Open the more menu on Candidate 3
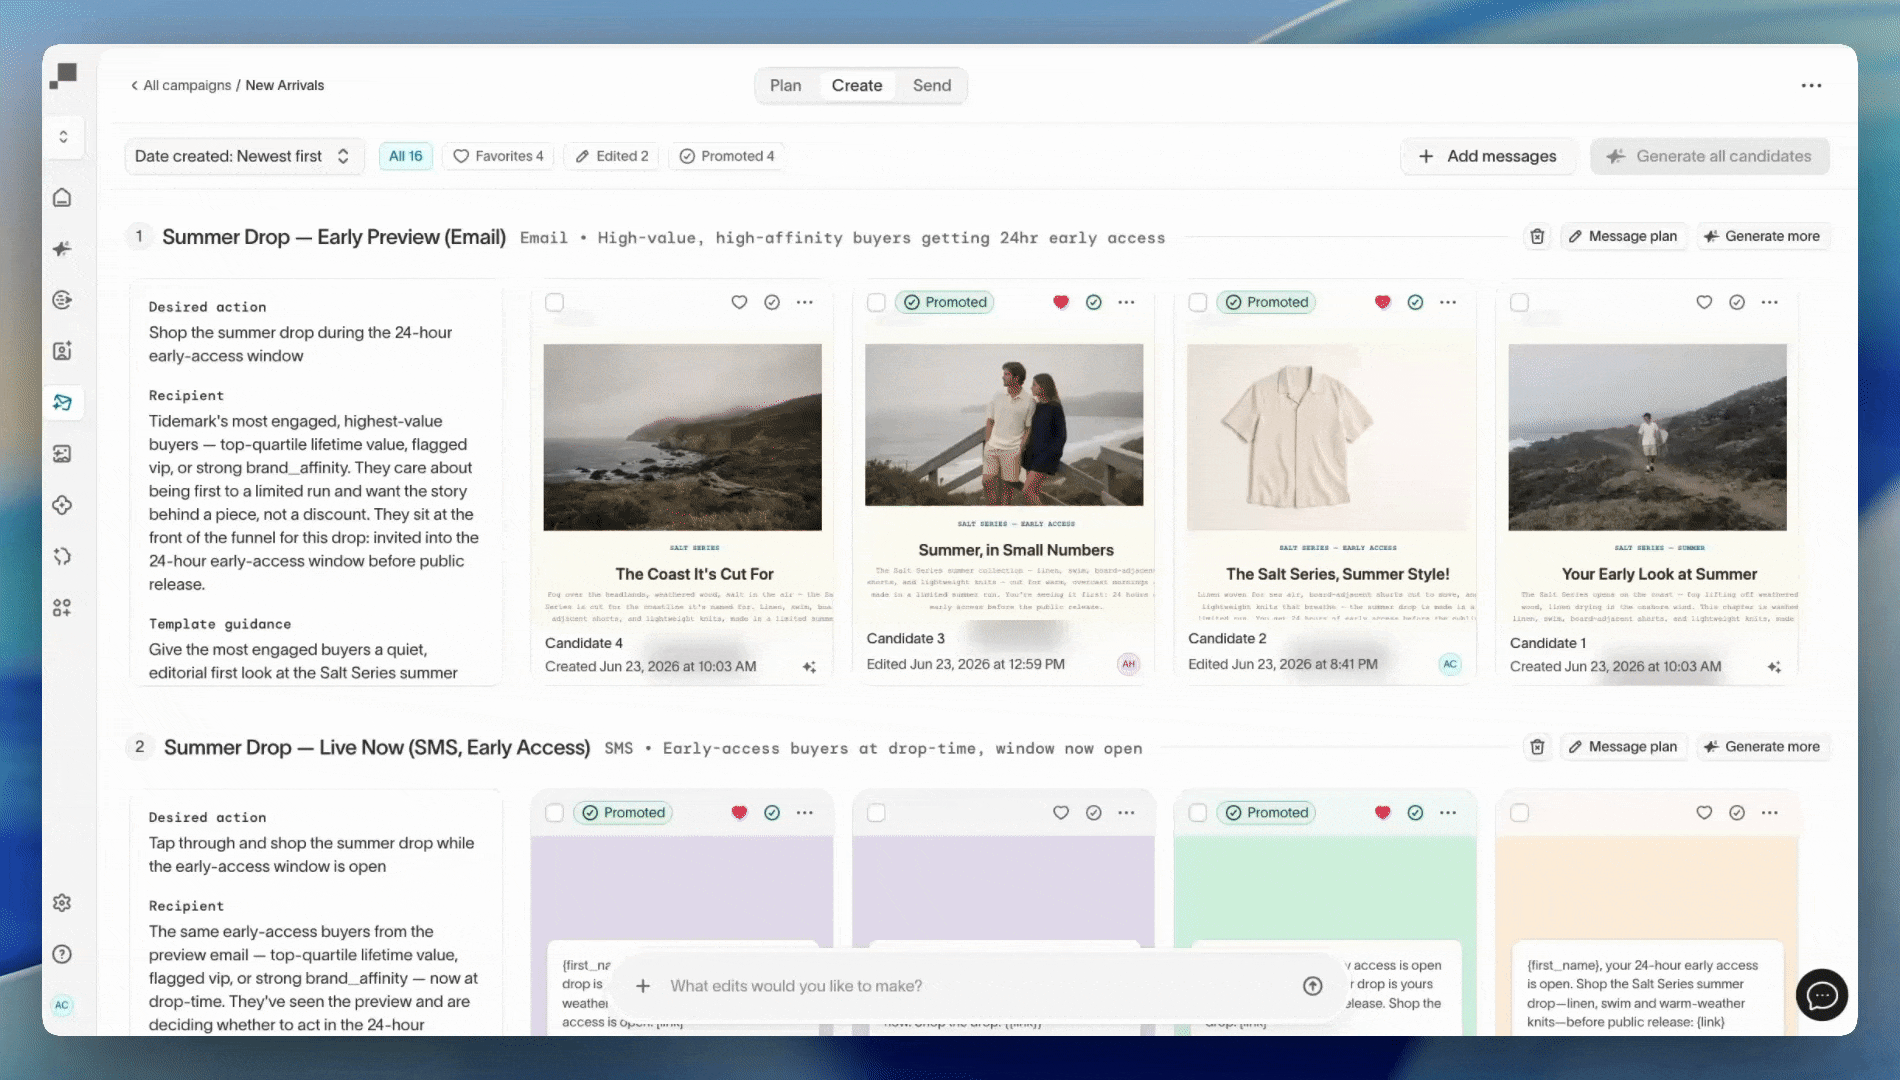This screenshot has height=1080, width=1900. click(1127, 302)
